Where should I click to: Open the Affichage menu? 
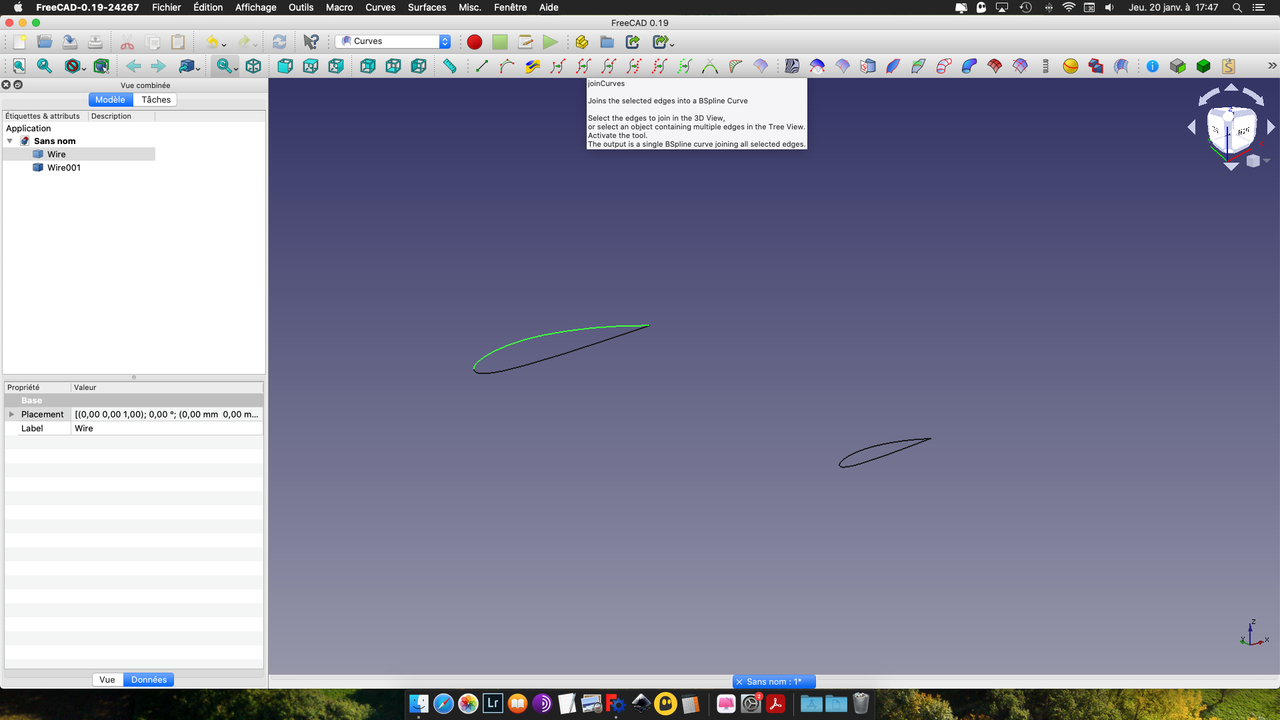coord(256,7)
